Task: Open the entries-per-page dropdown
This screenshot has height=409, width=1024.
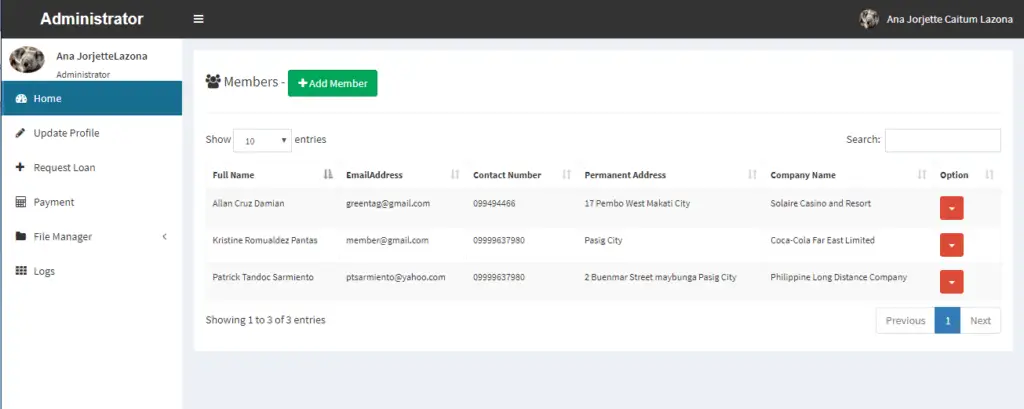Action: click(262, 140)
